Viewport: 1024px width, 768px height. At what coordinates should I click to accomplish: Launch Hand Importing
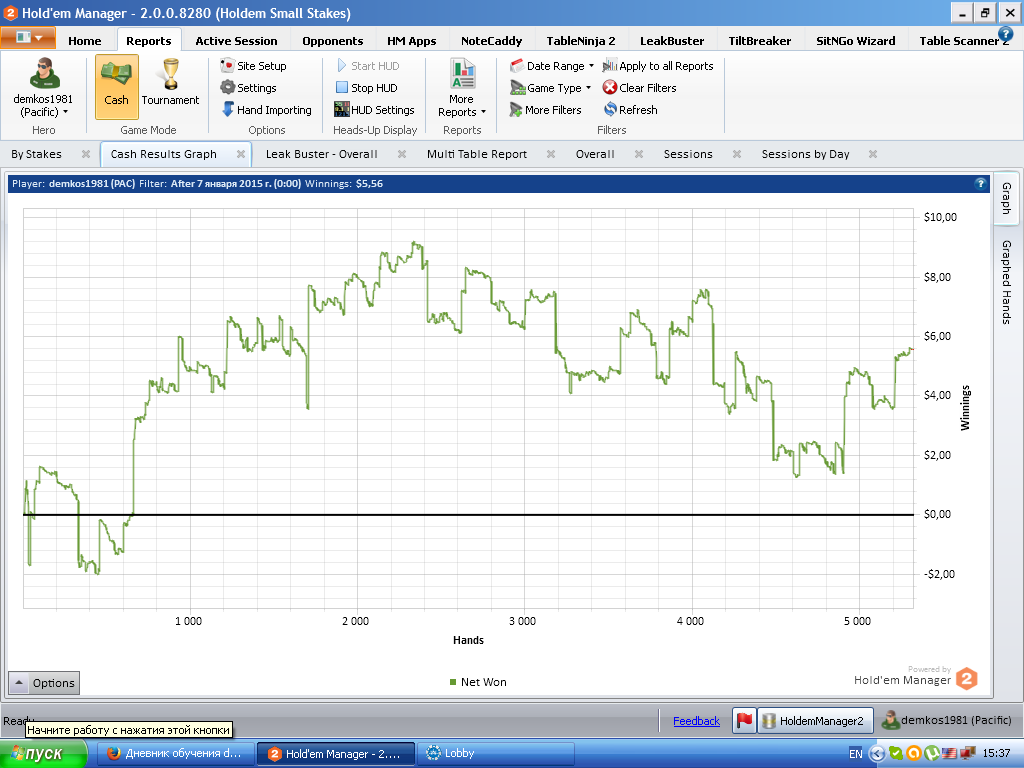[x=266, y=110]
